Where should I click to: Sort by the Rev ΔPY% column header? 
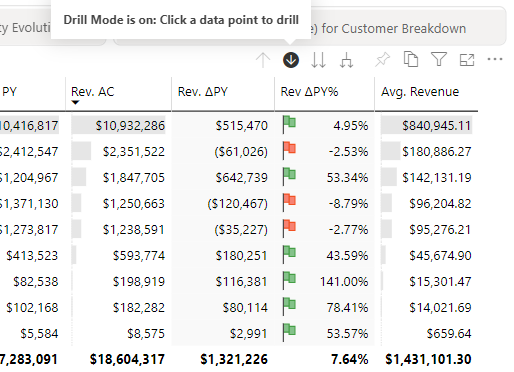[x=309, y=92]
